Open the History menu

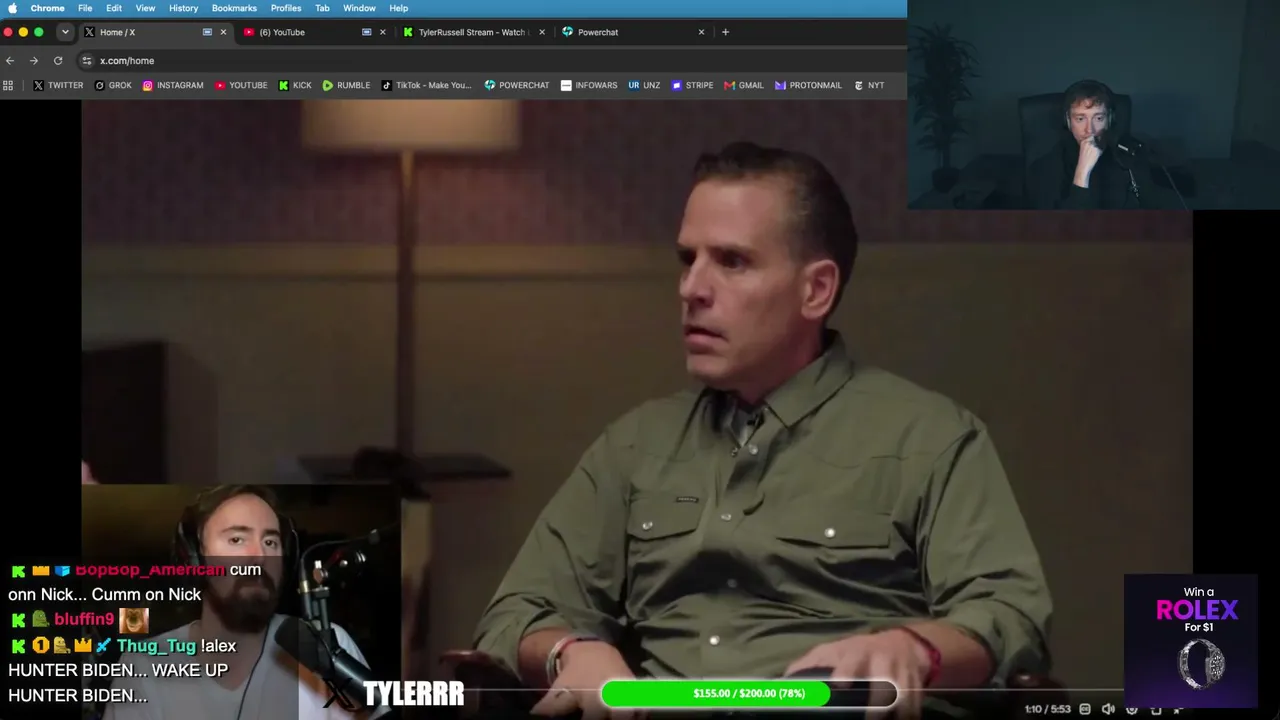pyautogui.click(x=183, y=8)
